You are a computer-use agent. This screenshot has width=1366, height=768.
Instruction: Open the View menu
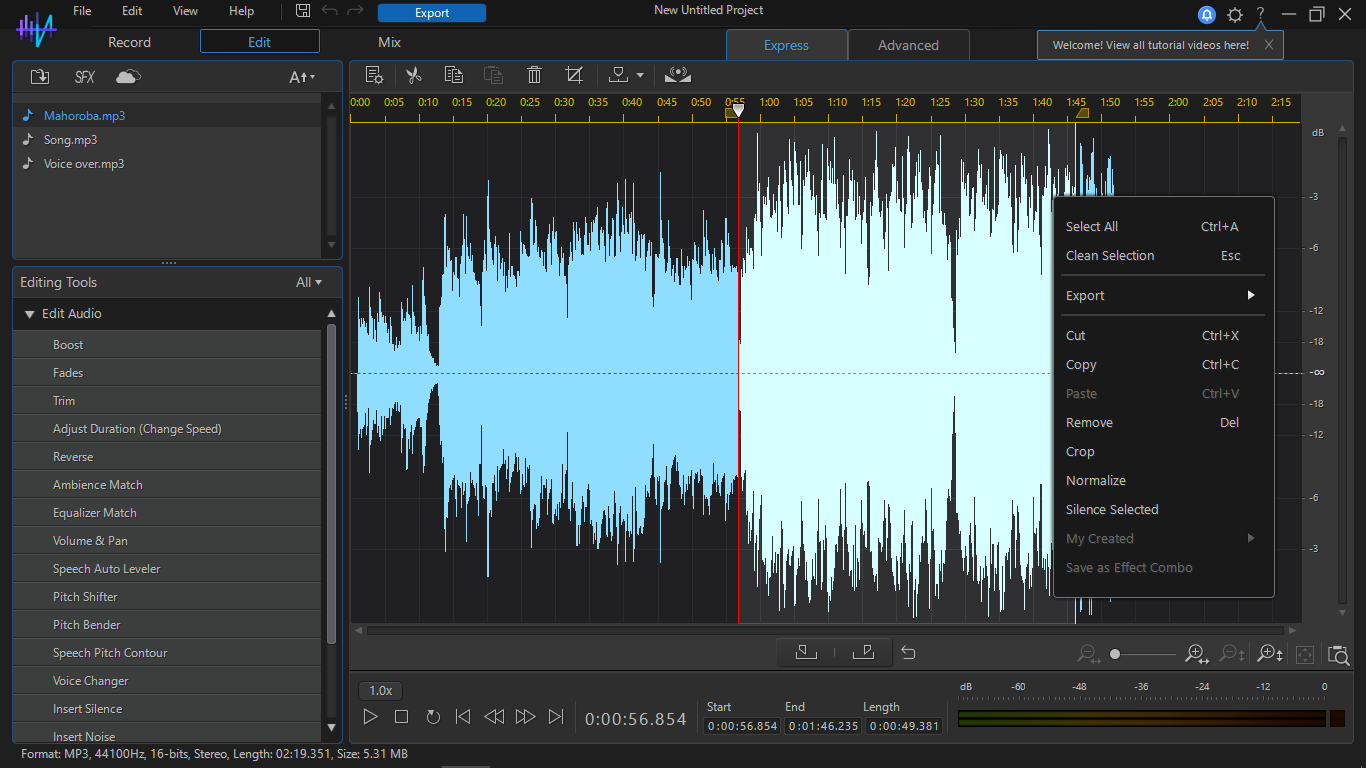(185, 11)
